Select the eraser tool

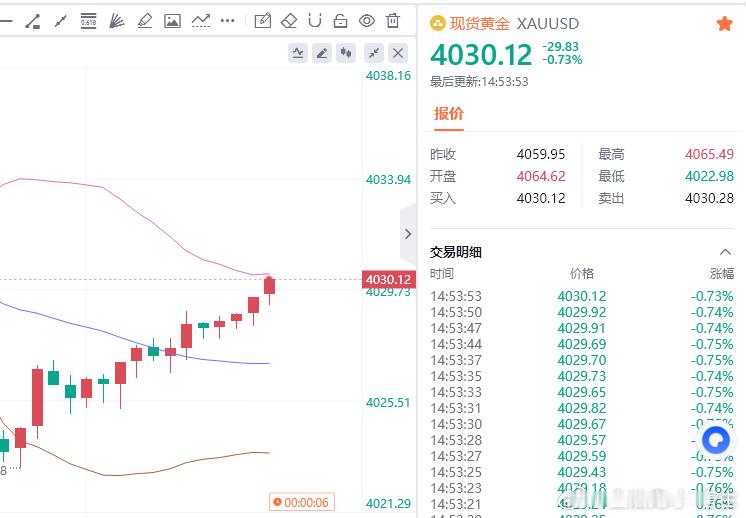(289, 21)
